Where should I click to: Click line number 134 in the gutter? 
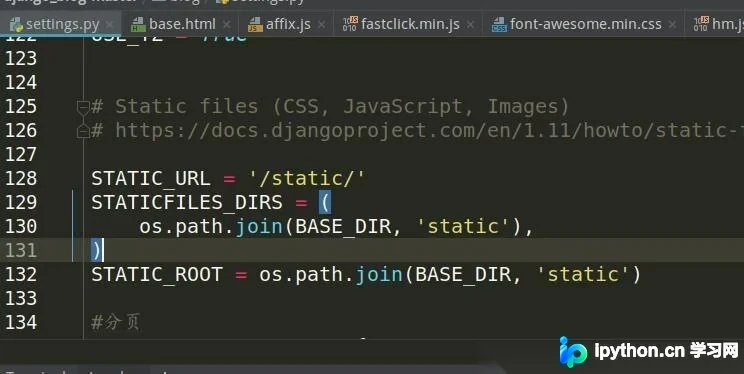[21, 323]
